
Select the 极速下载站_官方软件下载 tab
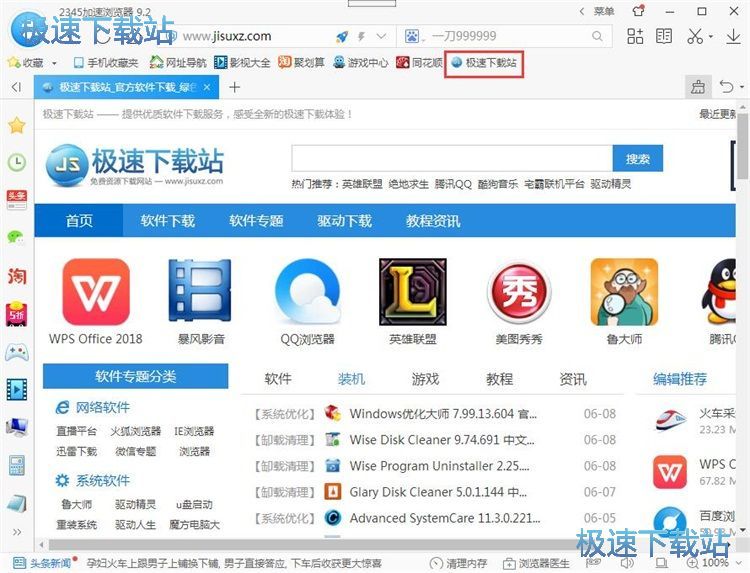coord(126,87)
